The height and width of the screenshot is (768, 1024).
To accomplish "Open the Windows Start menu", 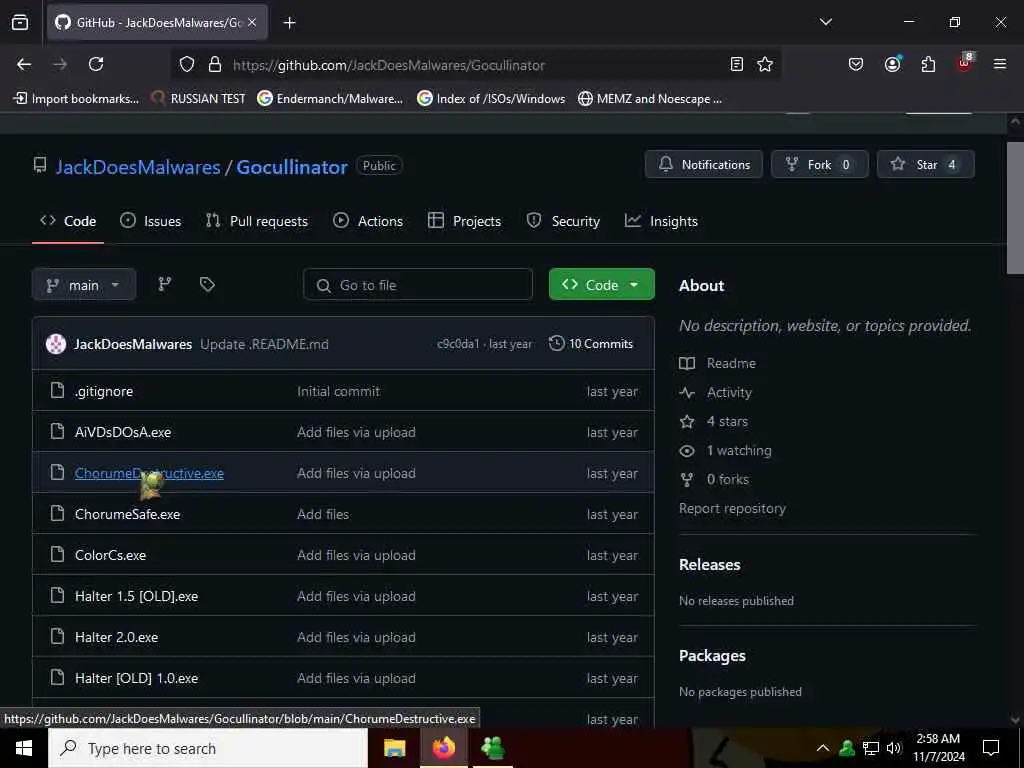I will click(x=24, y=748).
